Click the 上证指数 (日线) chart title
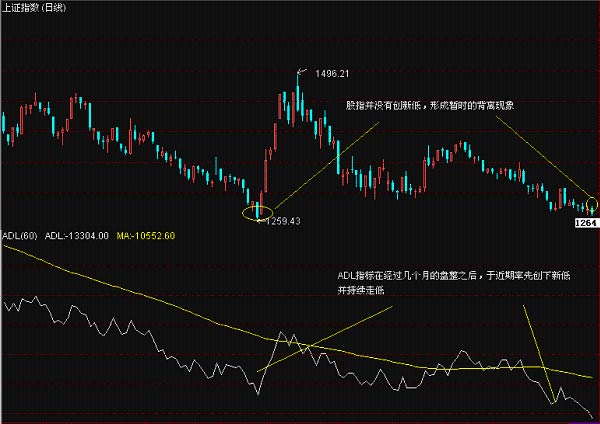 34,7
